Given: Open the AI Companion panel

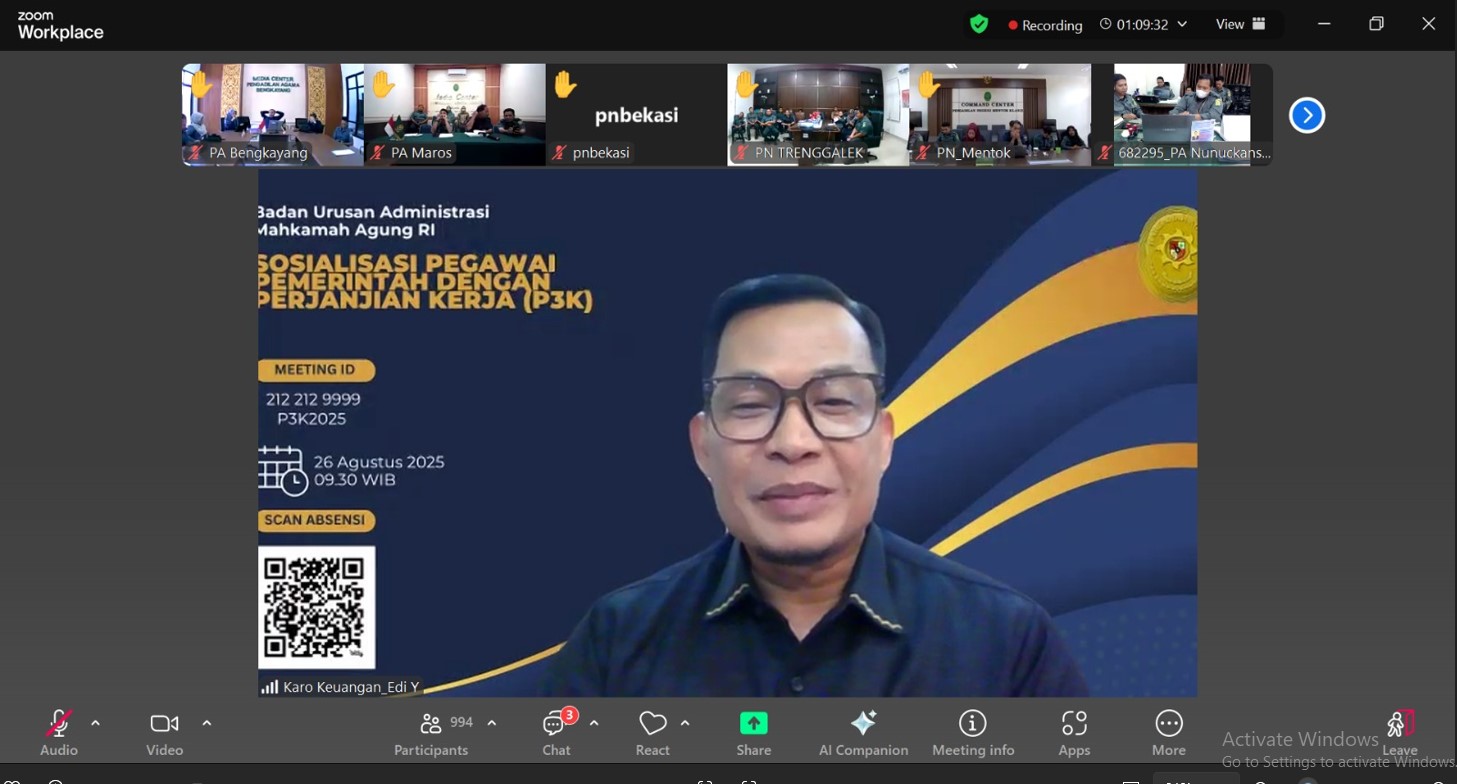Looking at the screenshot, I should pyautogui.click(x=863, y=733).
